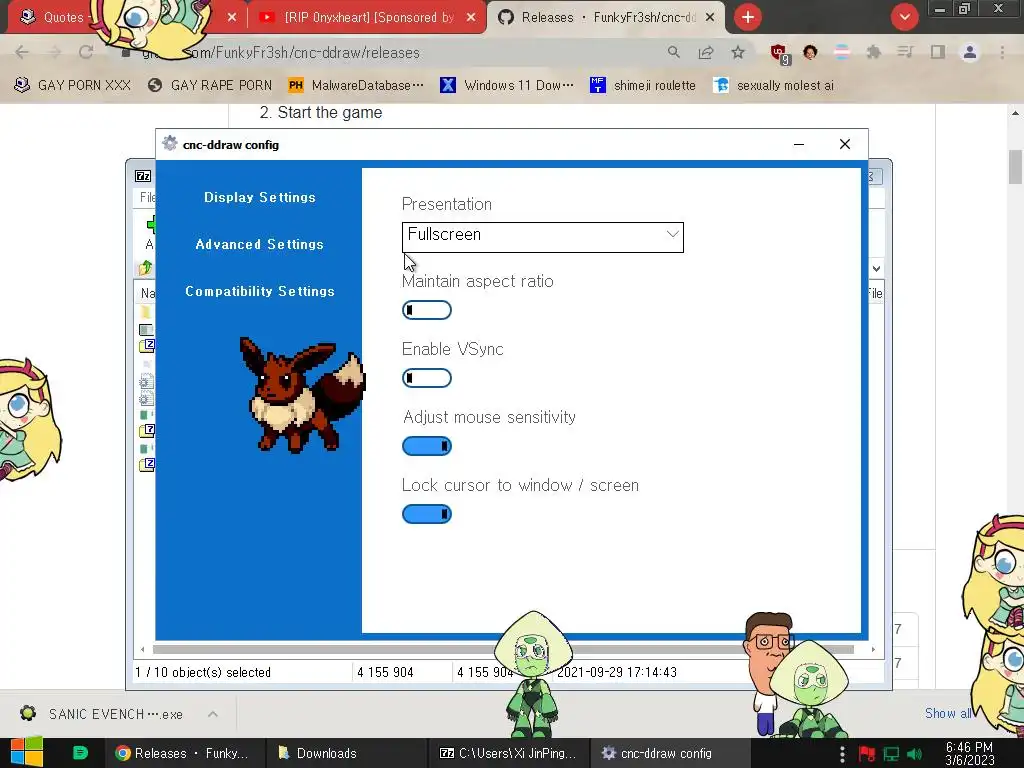The image size is (1024, 768).
Task: Click the volume speaker tray icon
Action: (914, 754)
